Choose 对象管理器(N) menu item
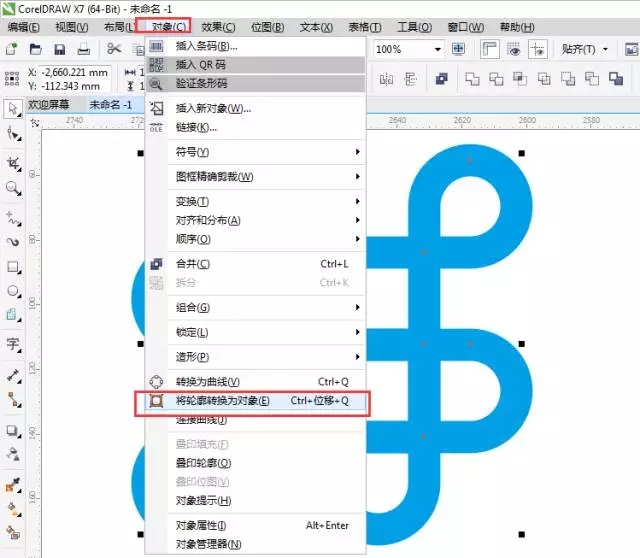 pos(256,544)
